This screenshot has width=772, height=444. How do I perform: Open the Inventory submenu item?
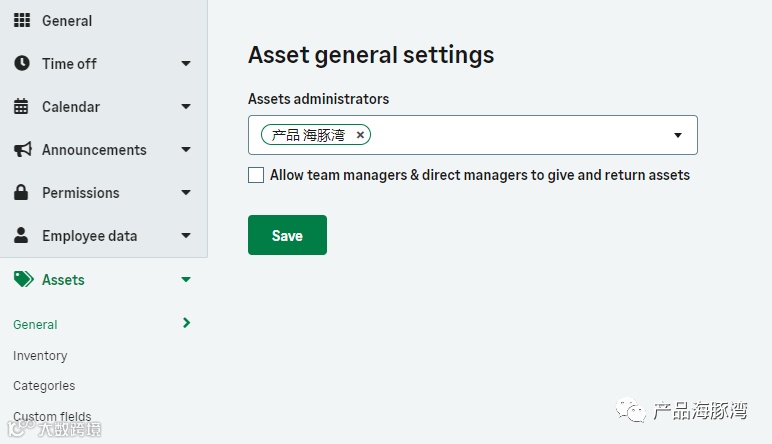tap(40, 356)
